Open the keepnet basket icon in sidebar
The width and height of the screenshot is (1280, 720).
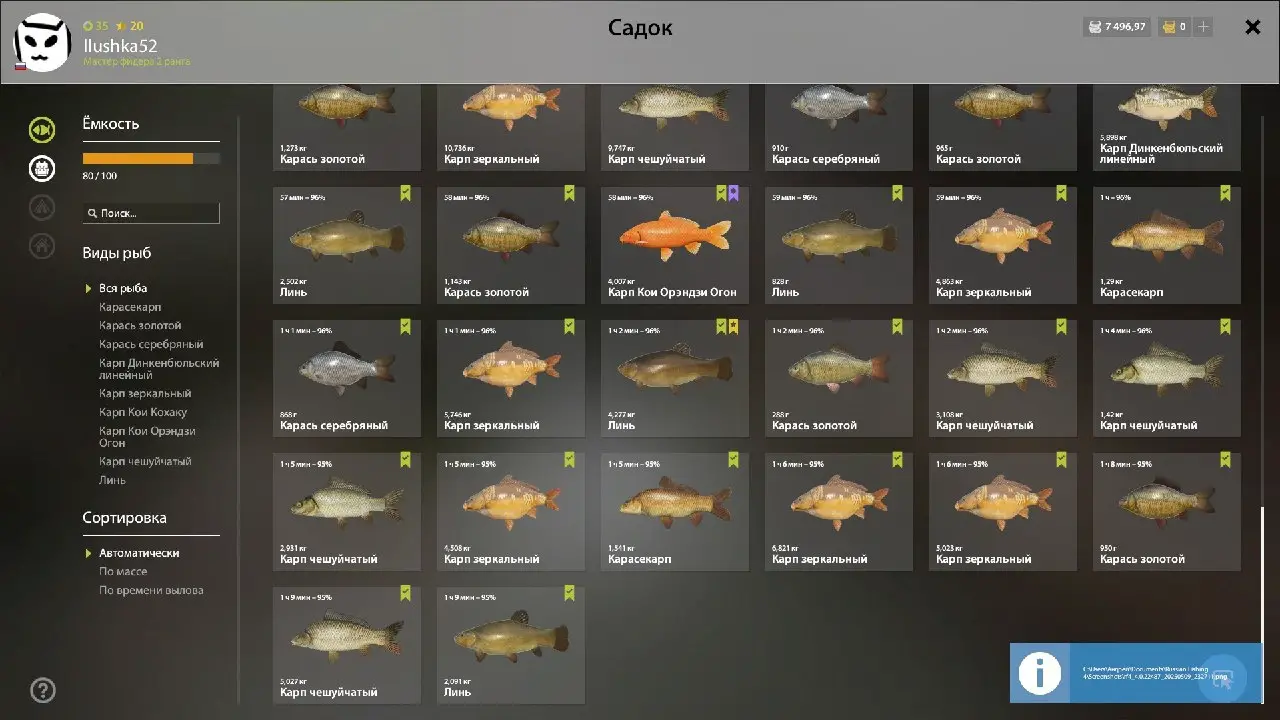42,168
